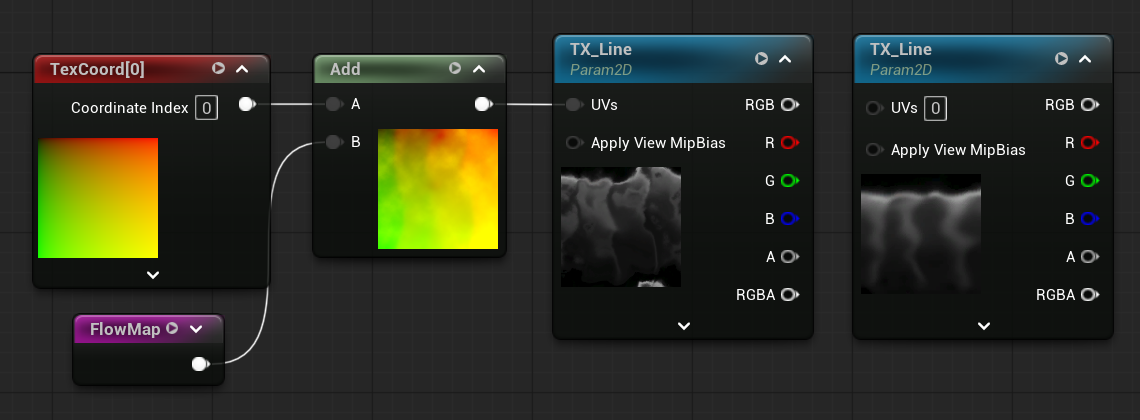Click Apply View MipBias pin on right TX_Line

point(873,150)
